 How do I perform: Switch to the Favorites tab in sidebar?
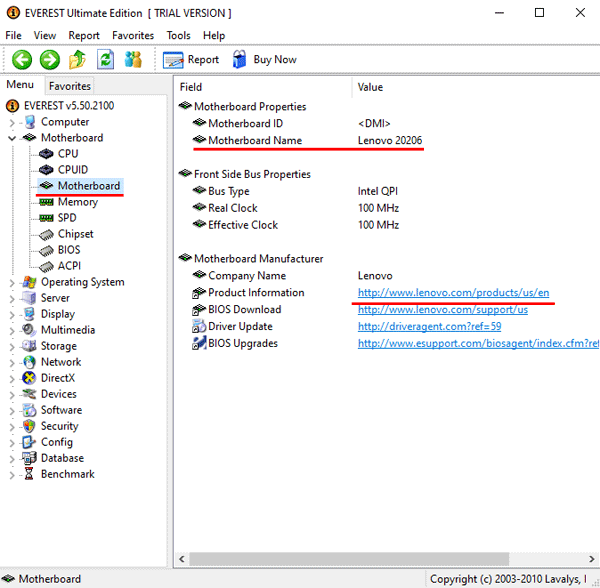(70, 86)
